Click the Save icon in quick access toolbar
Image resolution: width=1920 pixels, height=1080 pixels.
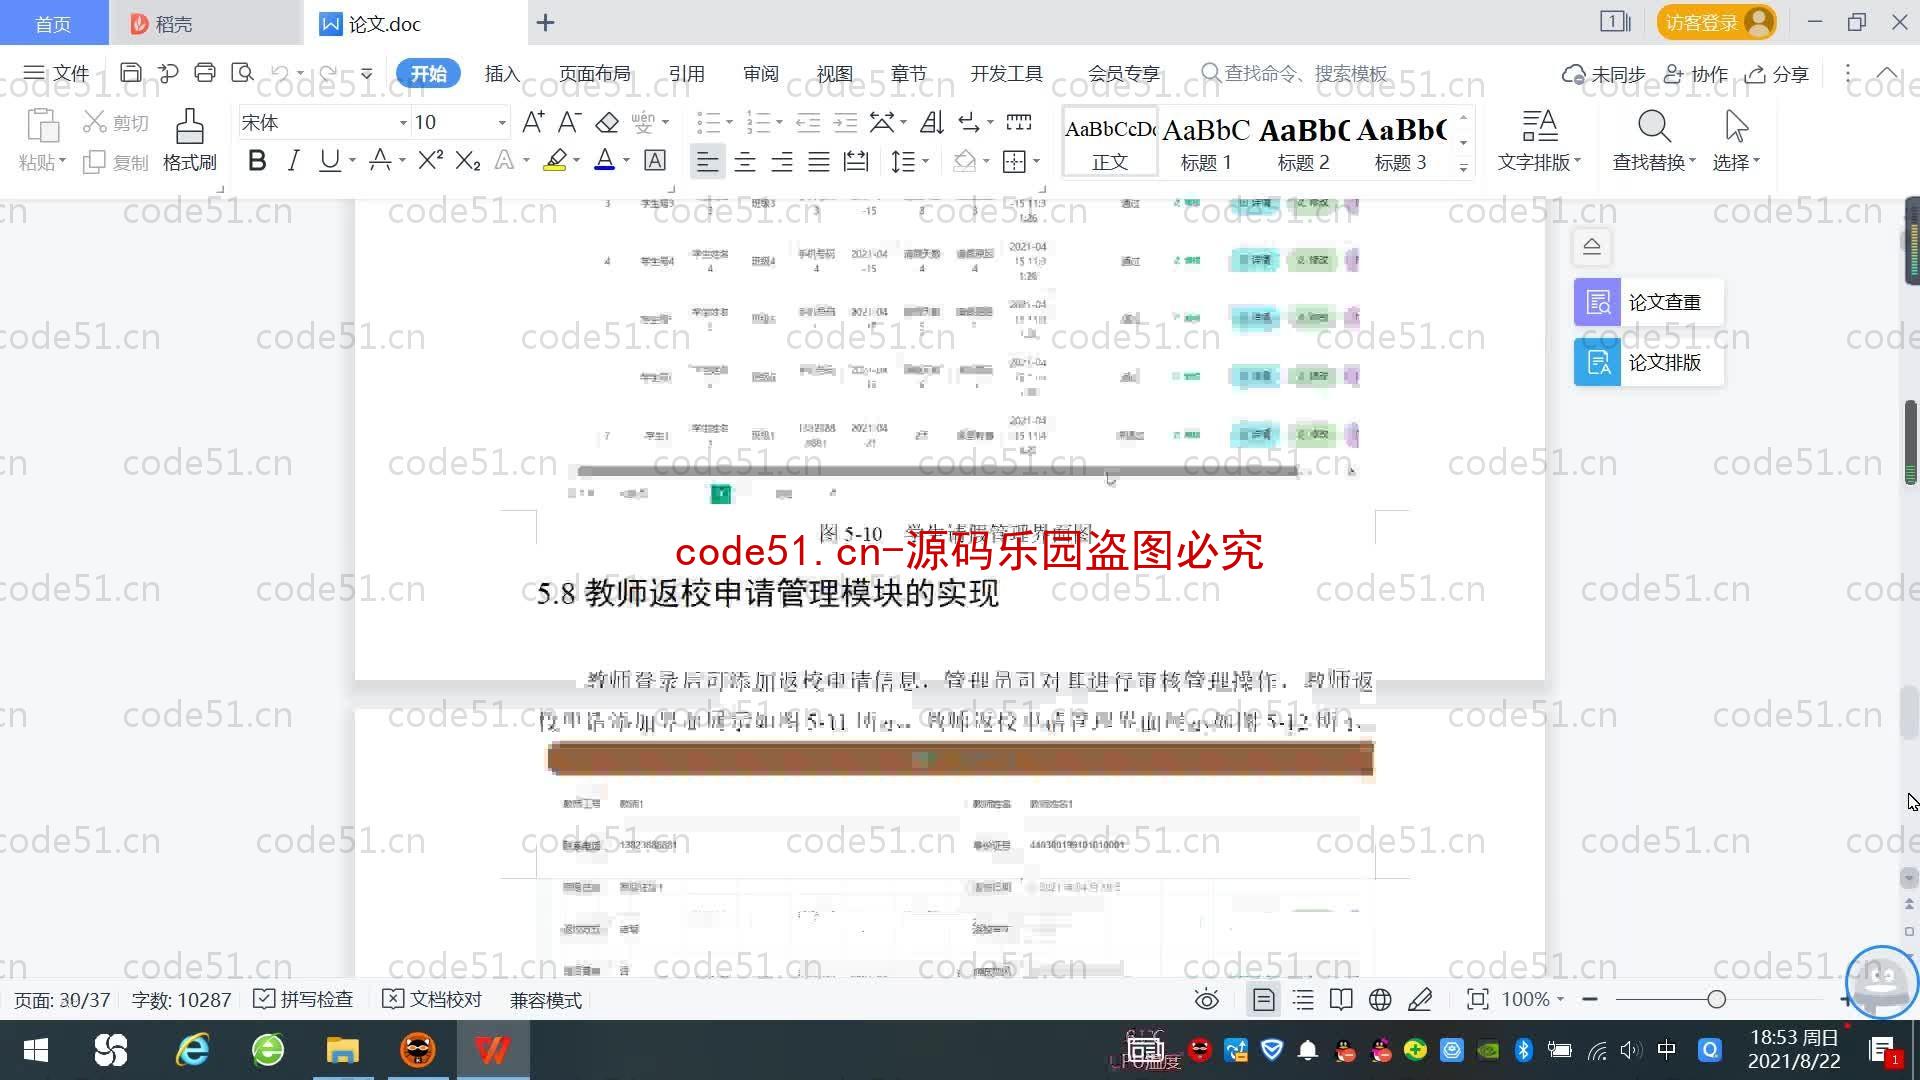130,73
